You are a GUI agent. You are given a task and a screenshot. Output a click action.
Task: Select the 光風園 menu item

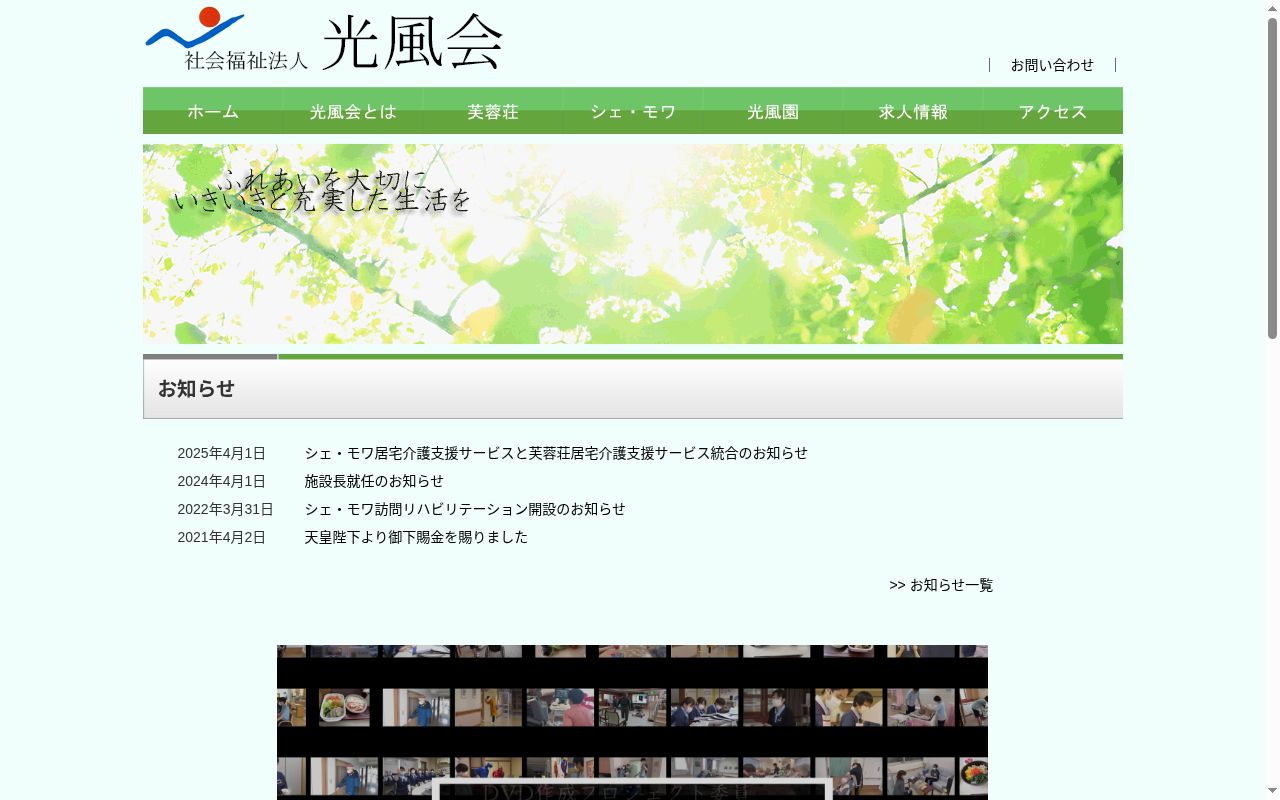coord(773,111)
